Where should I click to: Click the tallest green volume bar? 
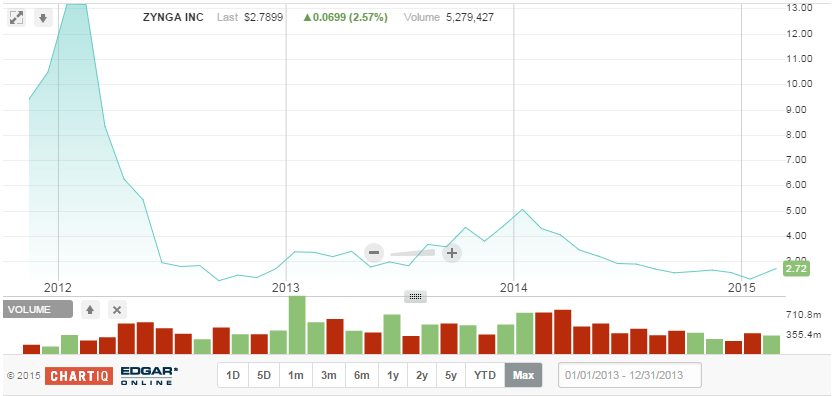coord(297,325)
